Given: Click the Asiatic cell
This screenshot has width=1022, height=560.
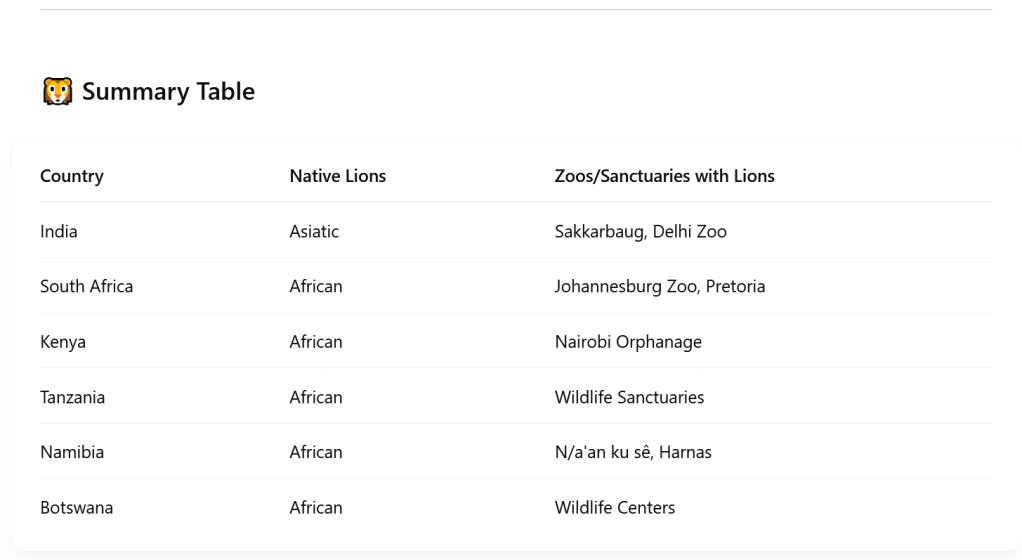Looking at the screenshot, I should 314,232.
